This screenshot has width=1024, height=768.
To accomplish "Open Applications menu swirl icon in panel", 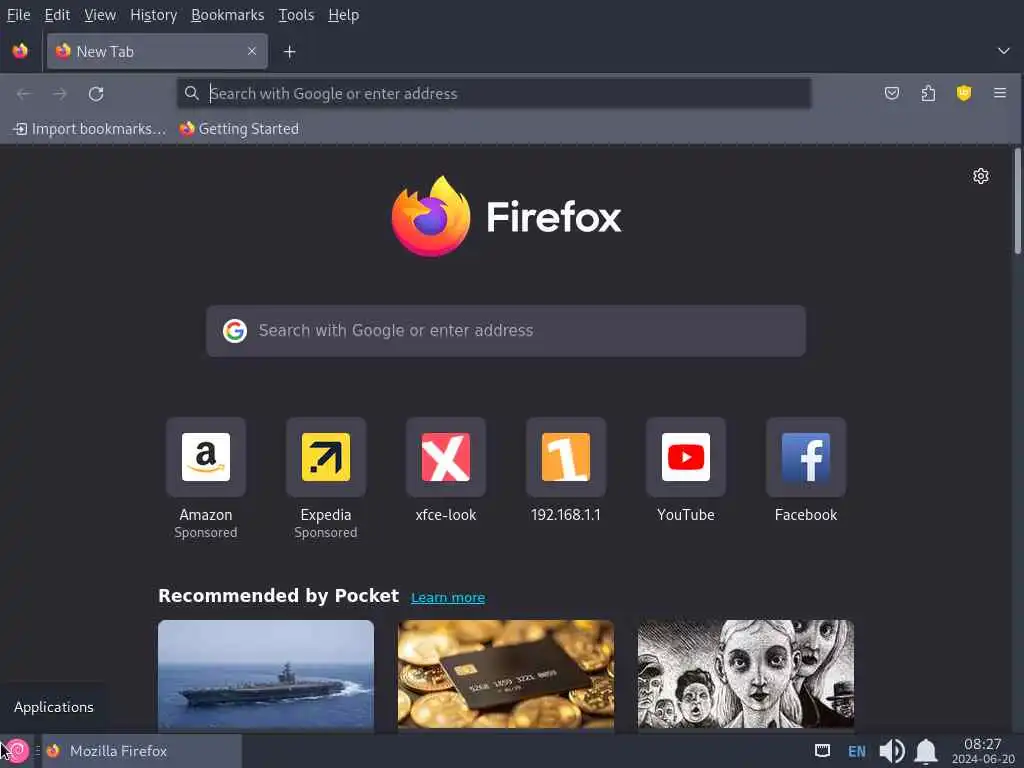I will (x=17, y=751).
